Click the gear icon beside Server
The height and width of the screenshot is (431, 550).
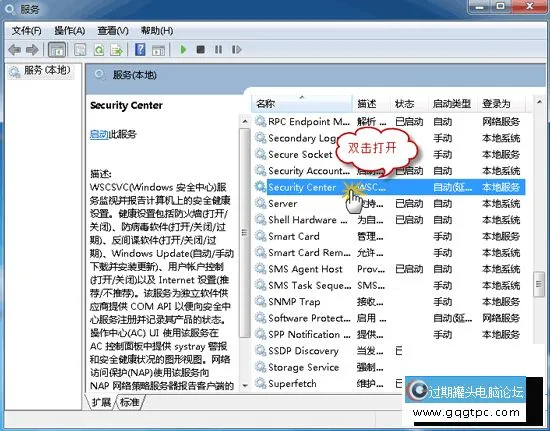click(x=260, y=203)
